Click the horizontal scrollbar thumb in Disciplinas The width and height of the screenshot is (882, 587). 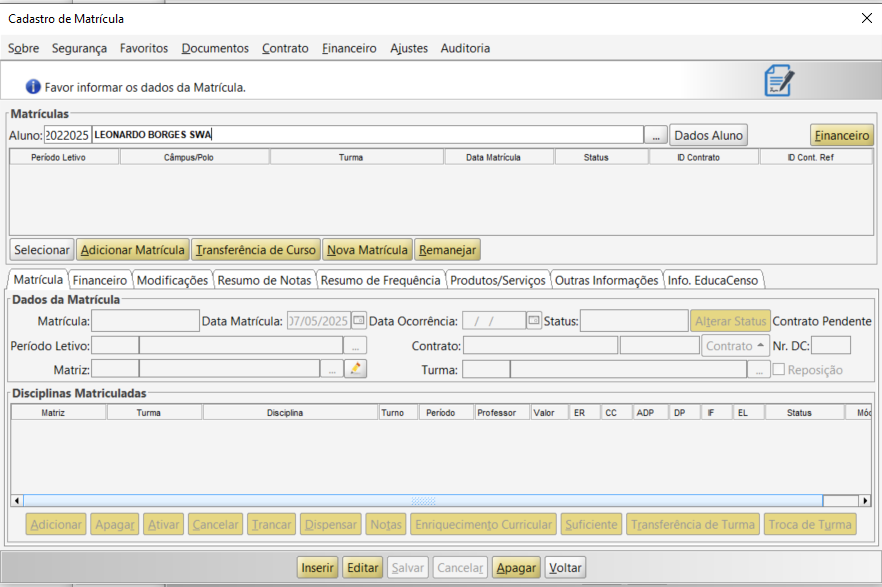[423, 500]
